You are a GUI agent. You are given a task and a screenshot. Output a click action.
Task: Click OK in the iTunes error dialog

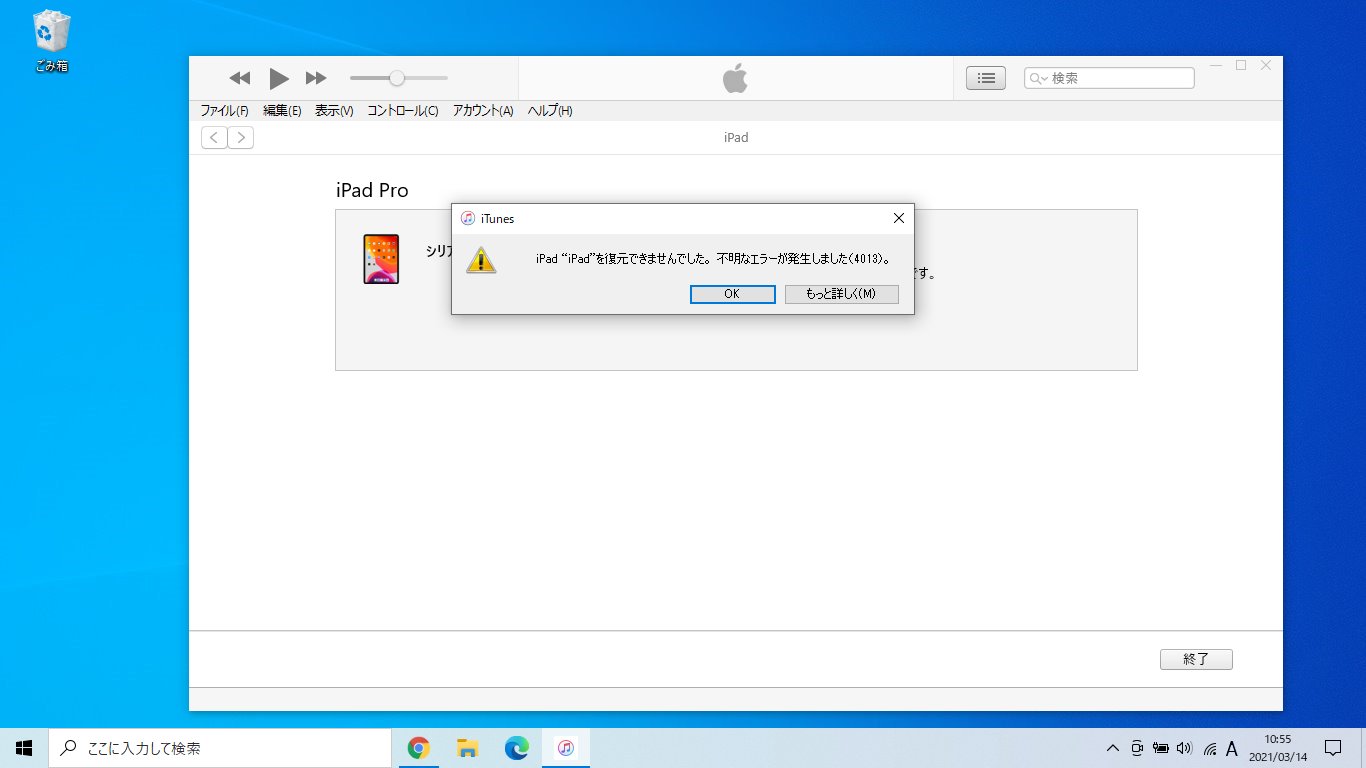tap(732, 294)
